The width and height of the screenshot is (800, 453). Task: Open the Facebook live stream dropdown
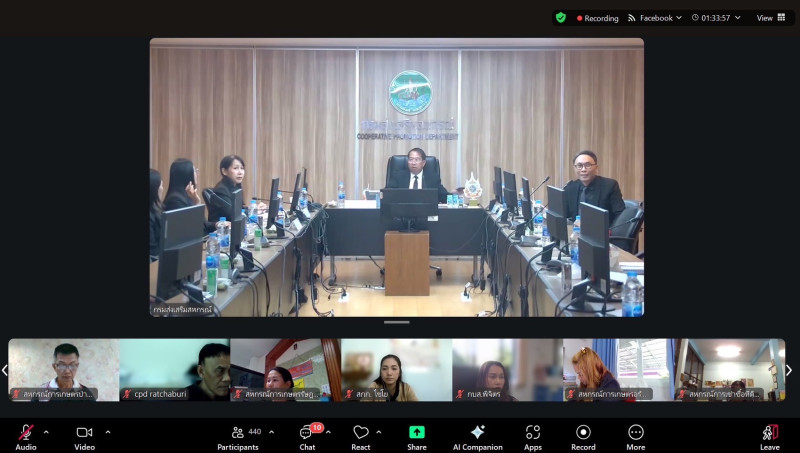coord(656,18)
